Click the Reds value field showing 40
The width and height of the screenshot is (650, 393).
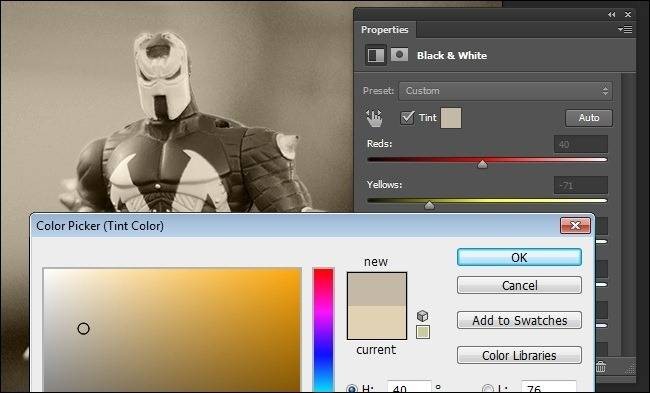click(x=581, y=144)
